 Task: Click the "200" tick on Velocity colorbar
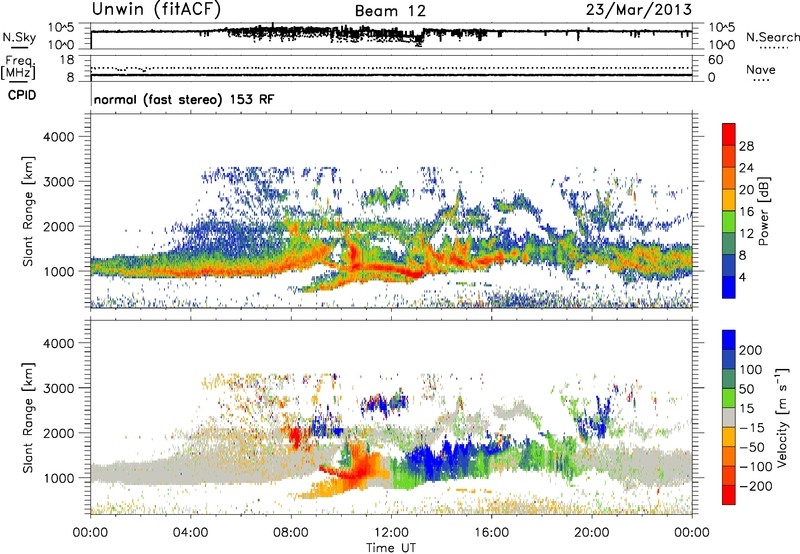[751, 350]
